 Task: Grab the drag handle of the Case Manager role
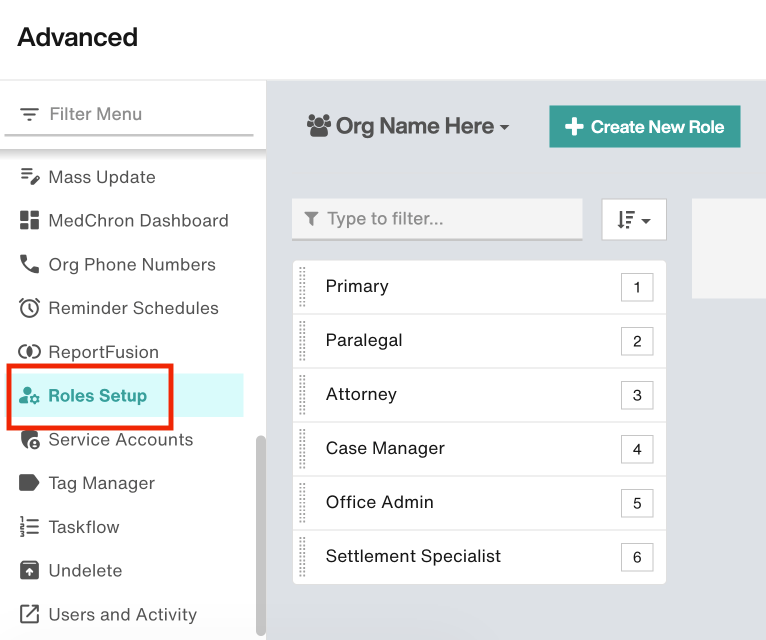click(302, 449)
